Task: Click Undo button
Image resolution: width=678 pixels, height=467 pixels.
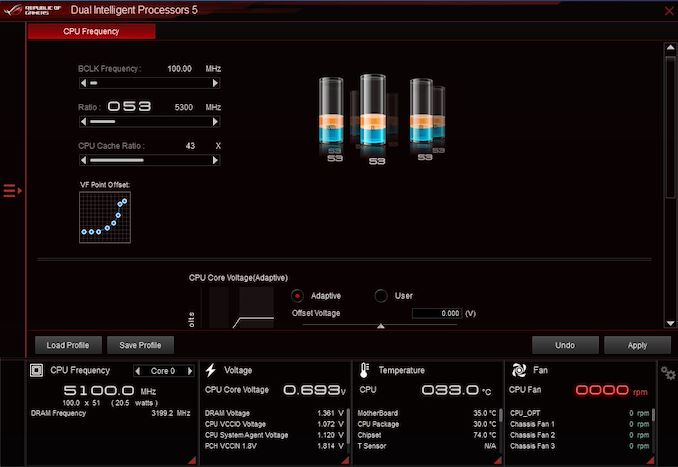Action: (565, 345)
